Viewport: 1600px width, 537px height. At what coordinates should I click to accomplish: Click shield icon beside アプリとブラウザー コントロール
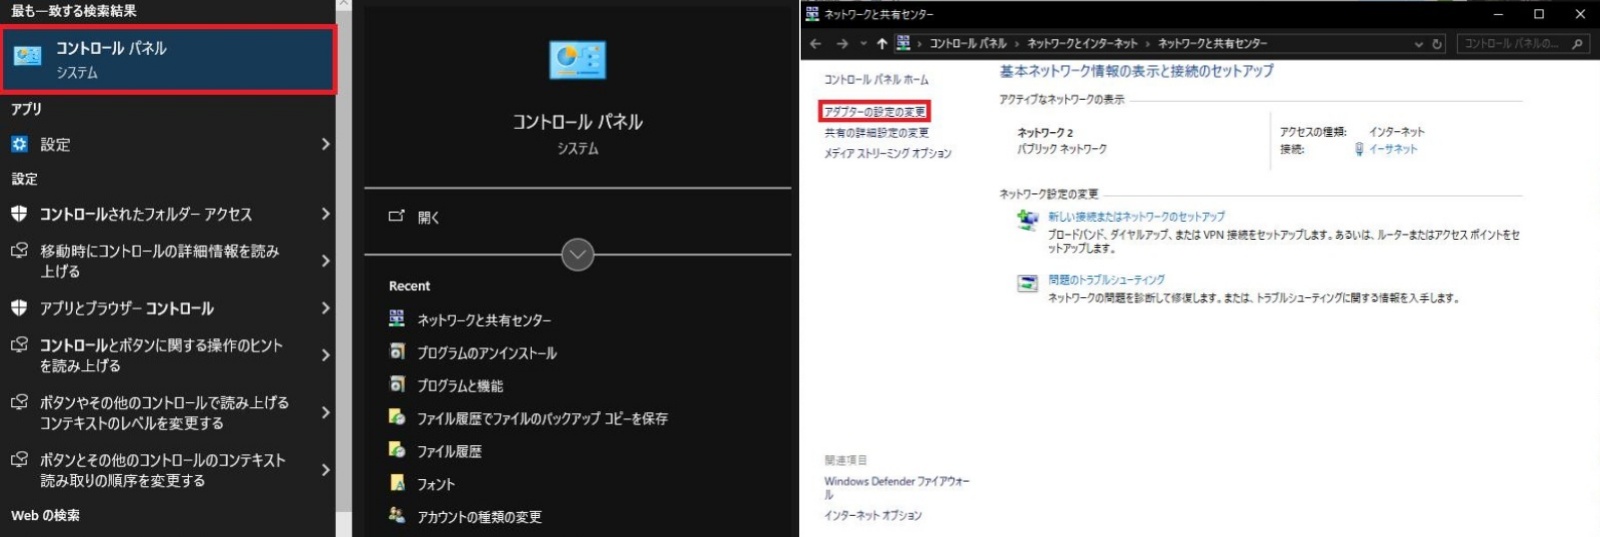19,308
